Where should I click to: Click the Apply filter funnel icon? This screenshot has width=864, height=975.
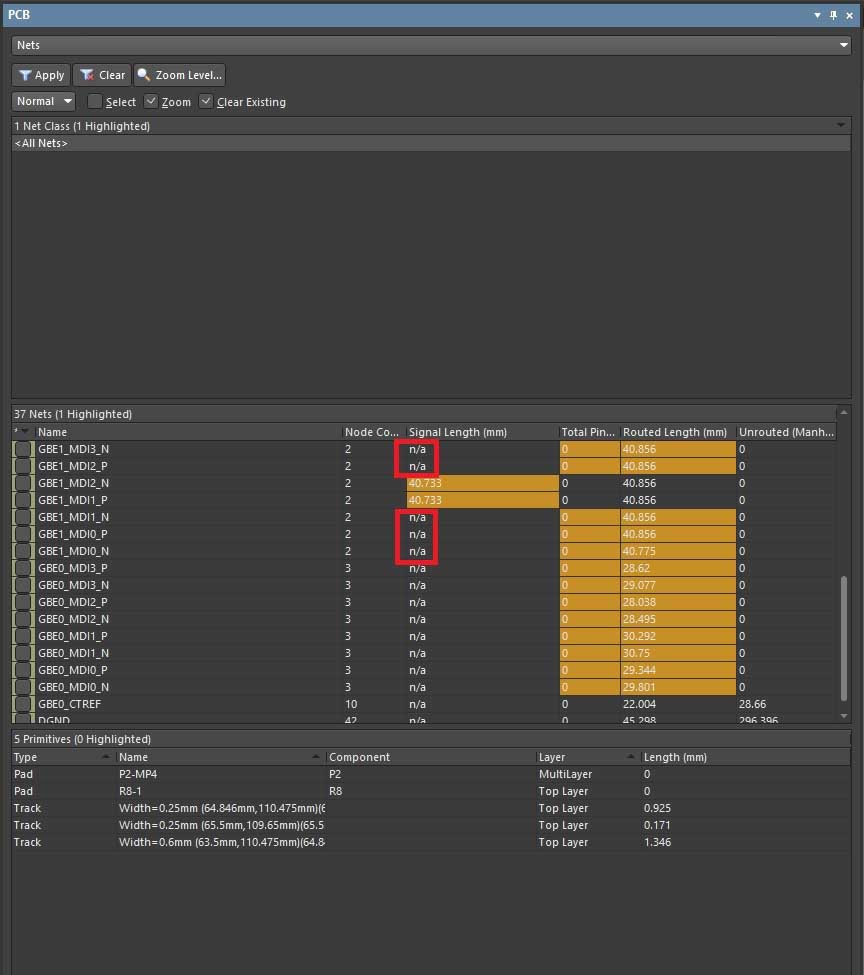26,75
